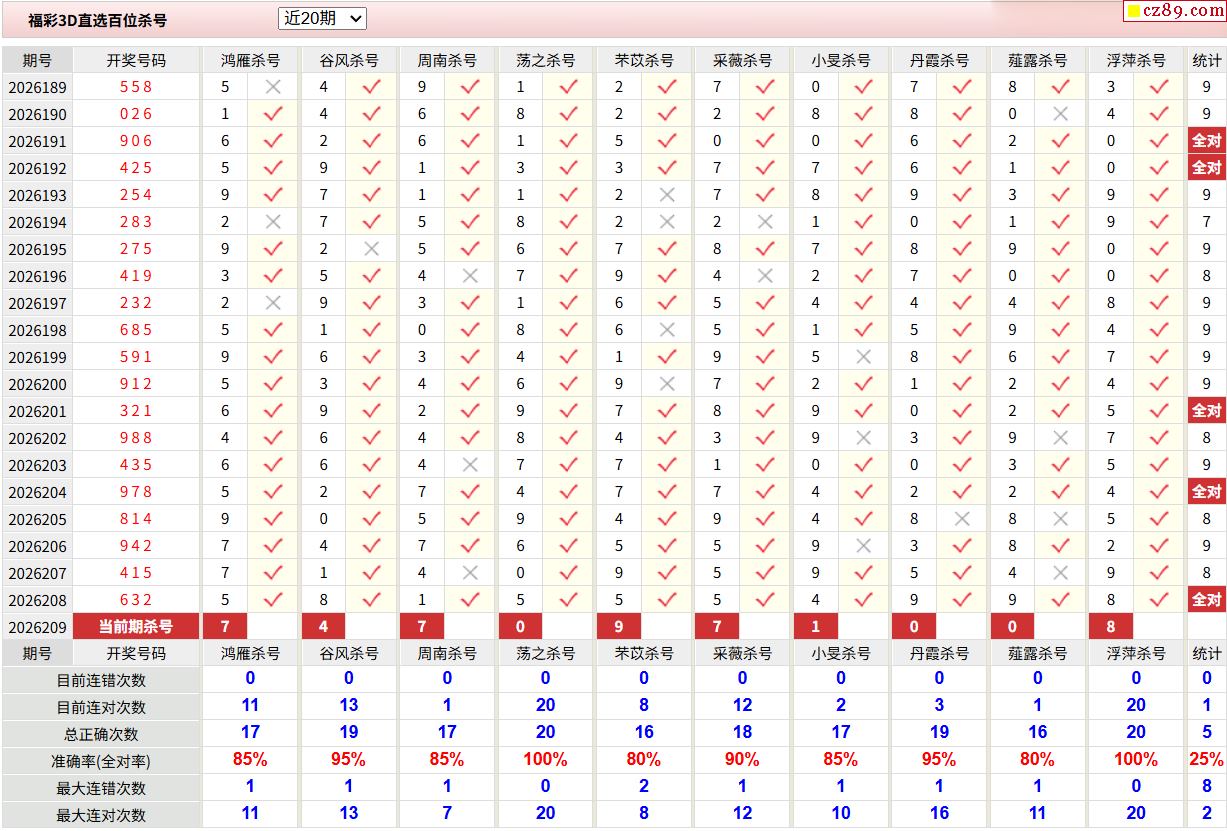Click the 芣苡 current kill number 9
The width and height of the screenshot is (1227, 831).
pos(619,627)
